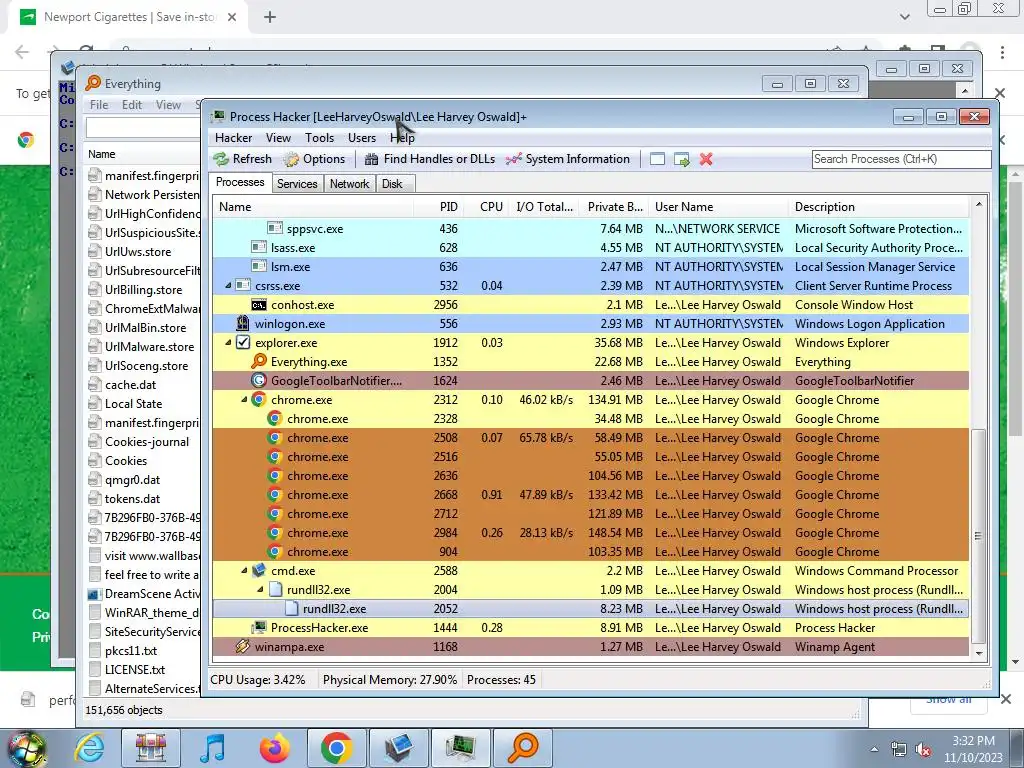Select the conhost.exe process icon
Viewport: 1024px width, 768px height.
click(259, 304)
